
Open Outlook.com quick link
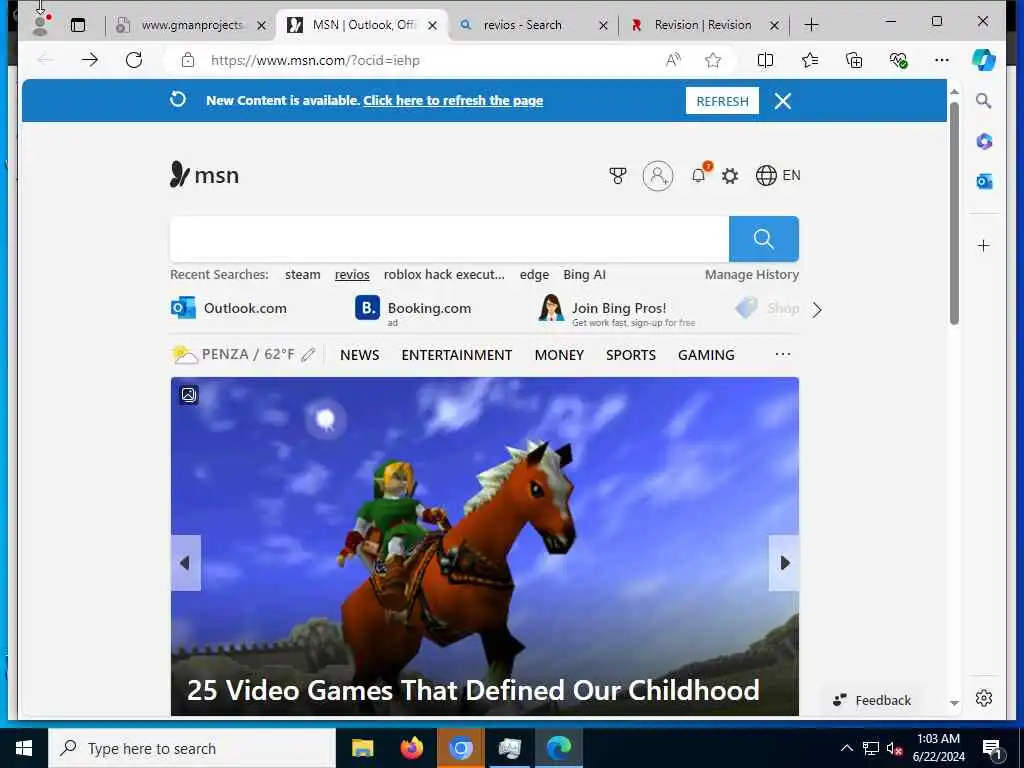click(229, 308)
